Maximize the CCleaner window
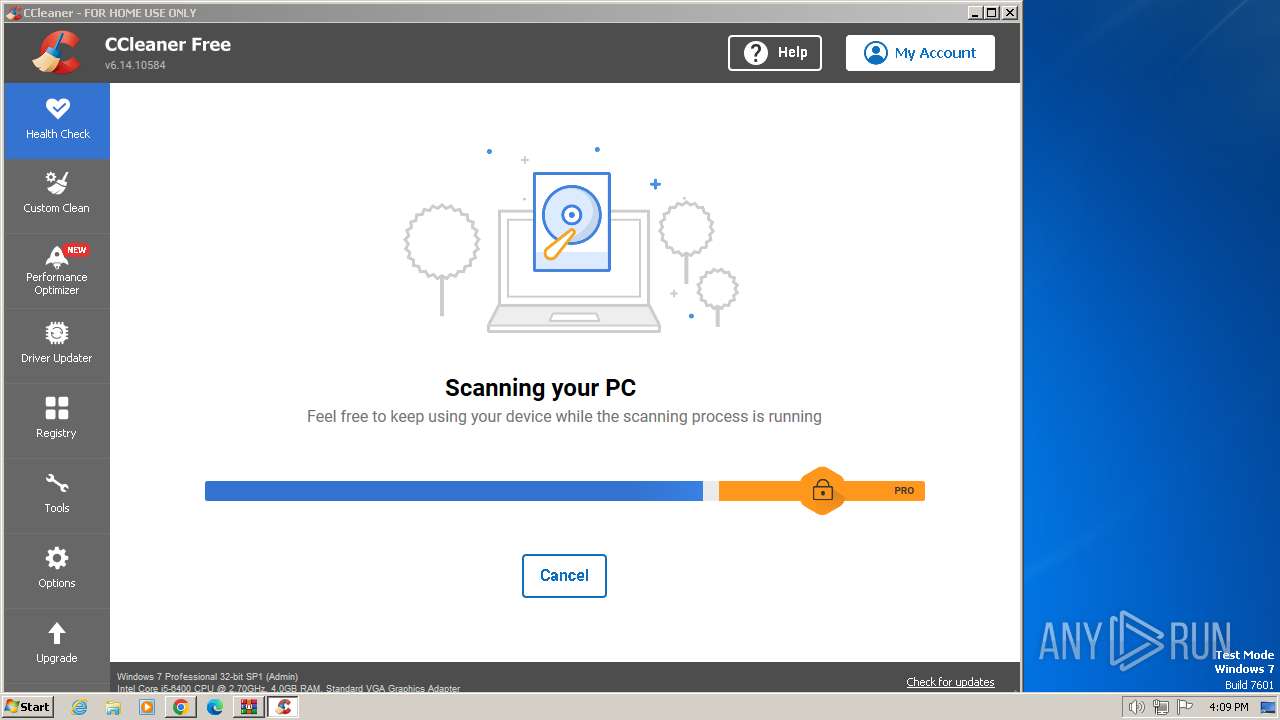Viewport: 1280px width, 720px height. point(992,12)
